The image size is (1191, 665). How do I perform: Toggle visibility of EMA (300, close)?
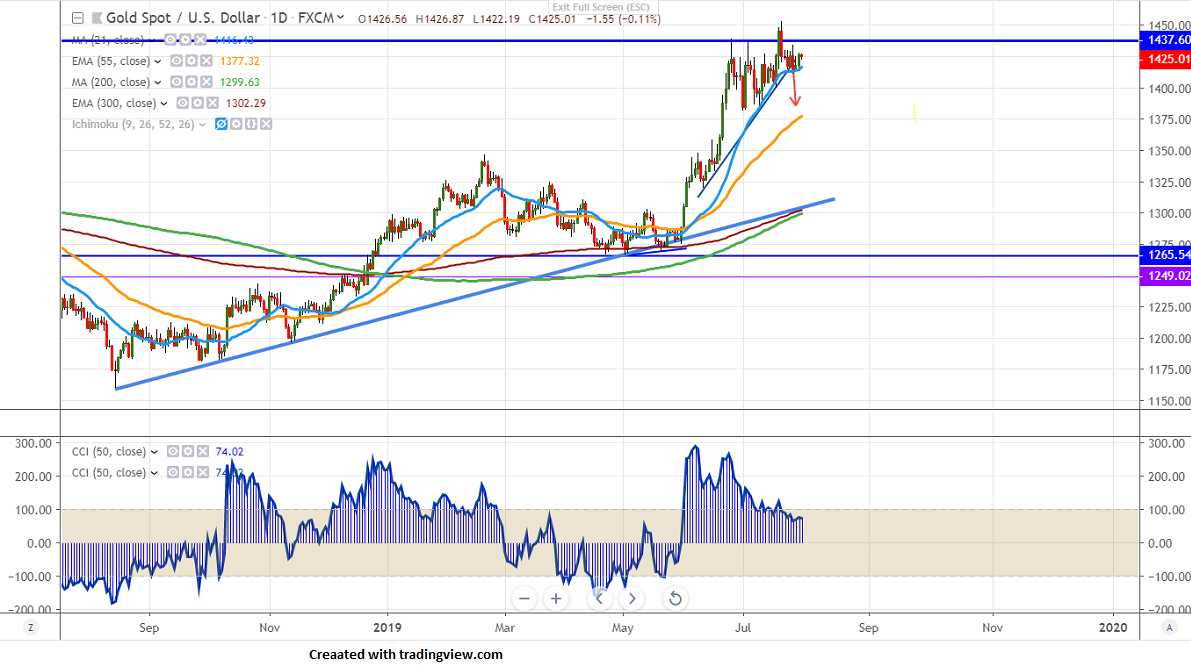pyautogui.click(x=183, y=103)
